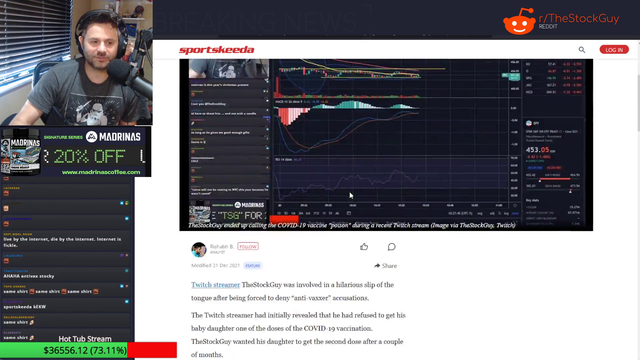The height and width of the screenshot is (360, 640).
Task: Share the article
Action: click(385, 266)
